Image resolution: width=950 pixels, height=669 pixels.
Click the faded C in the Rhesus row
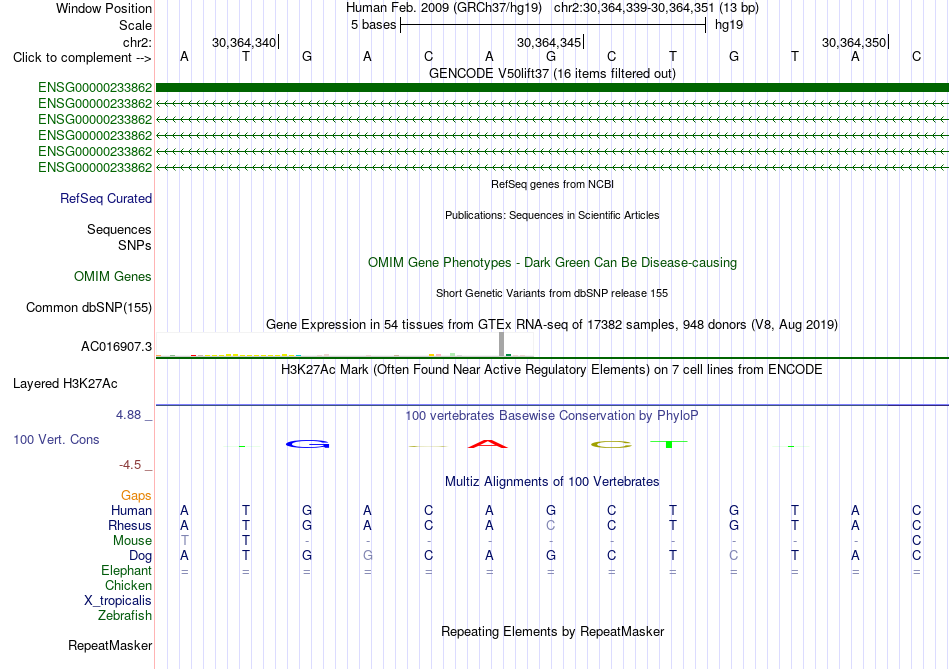(x=550, y=525)
